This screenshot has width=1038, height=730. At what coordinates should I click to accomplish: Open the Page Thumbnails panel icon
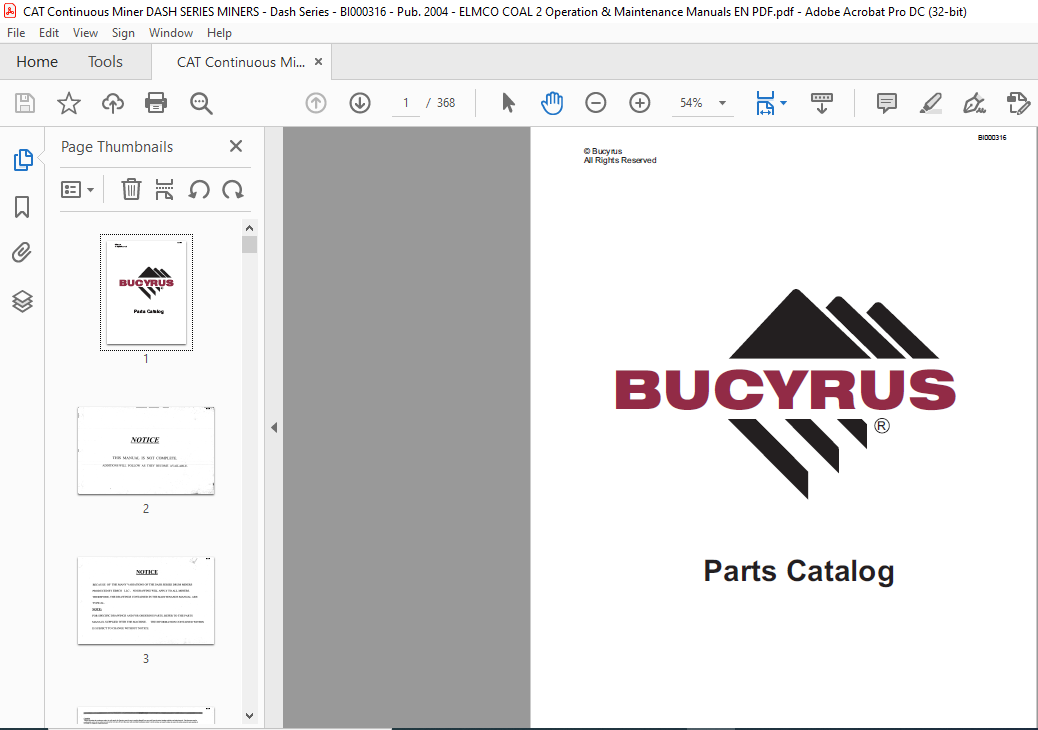coord(23,160)
